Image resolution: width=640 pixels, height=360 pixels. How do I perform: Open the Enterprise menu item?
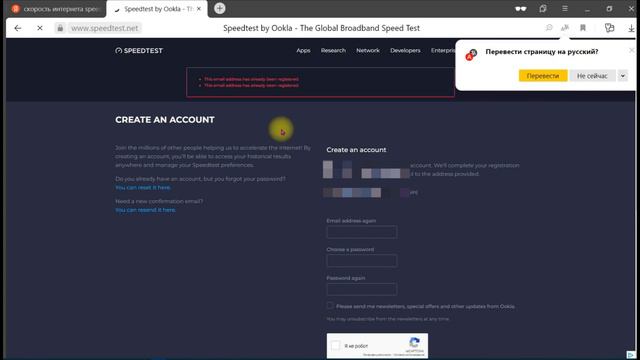(x=443, y=50)
